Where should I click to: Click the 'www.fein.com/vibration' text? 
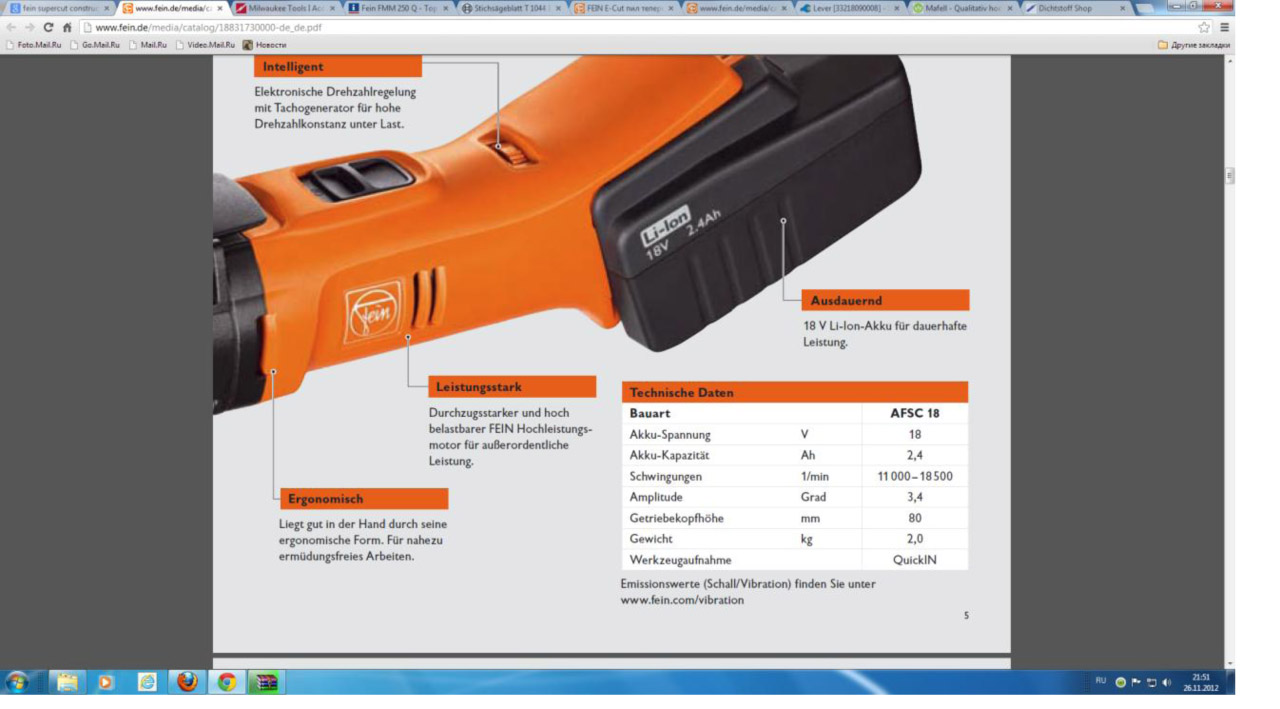pyautogui.click(x=682, y=600)
